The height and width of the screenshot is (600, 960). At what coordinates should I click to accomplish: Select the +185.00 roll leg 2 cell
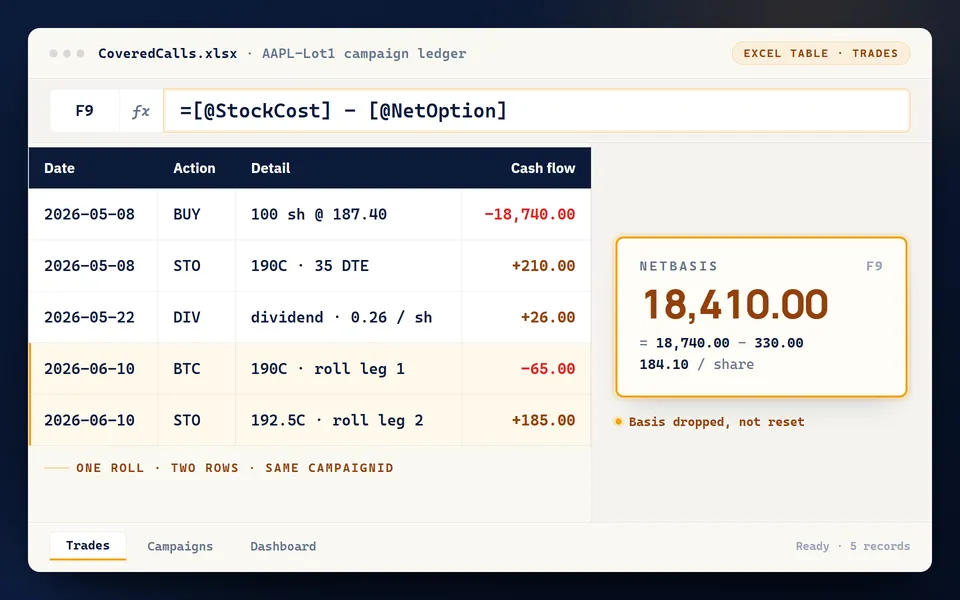coord(527,420)
